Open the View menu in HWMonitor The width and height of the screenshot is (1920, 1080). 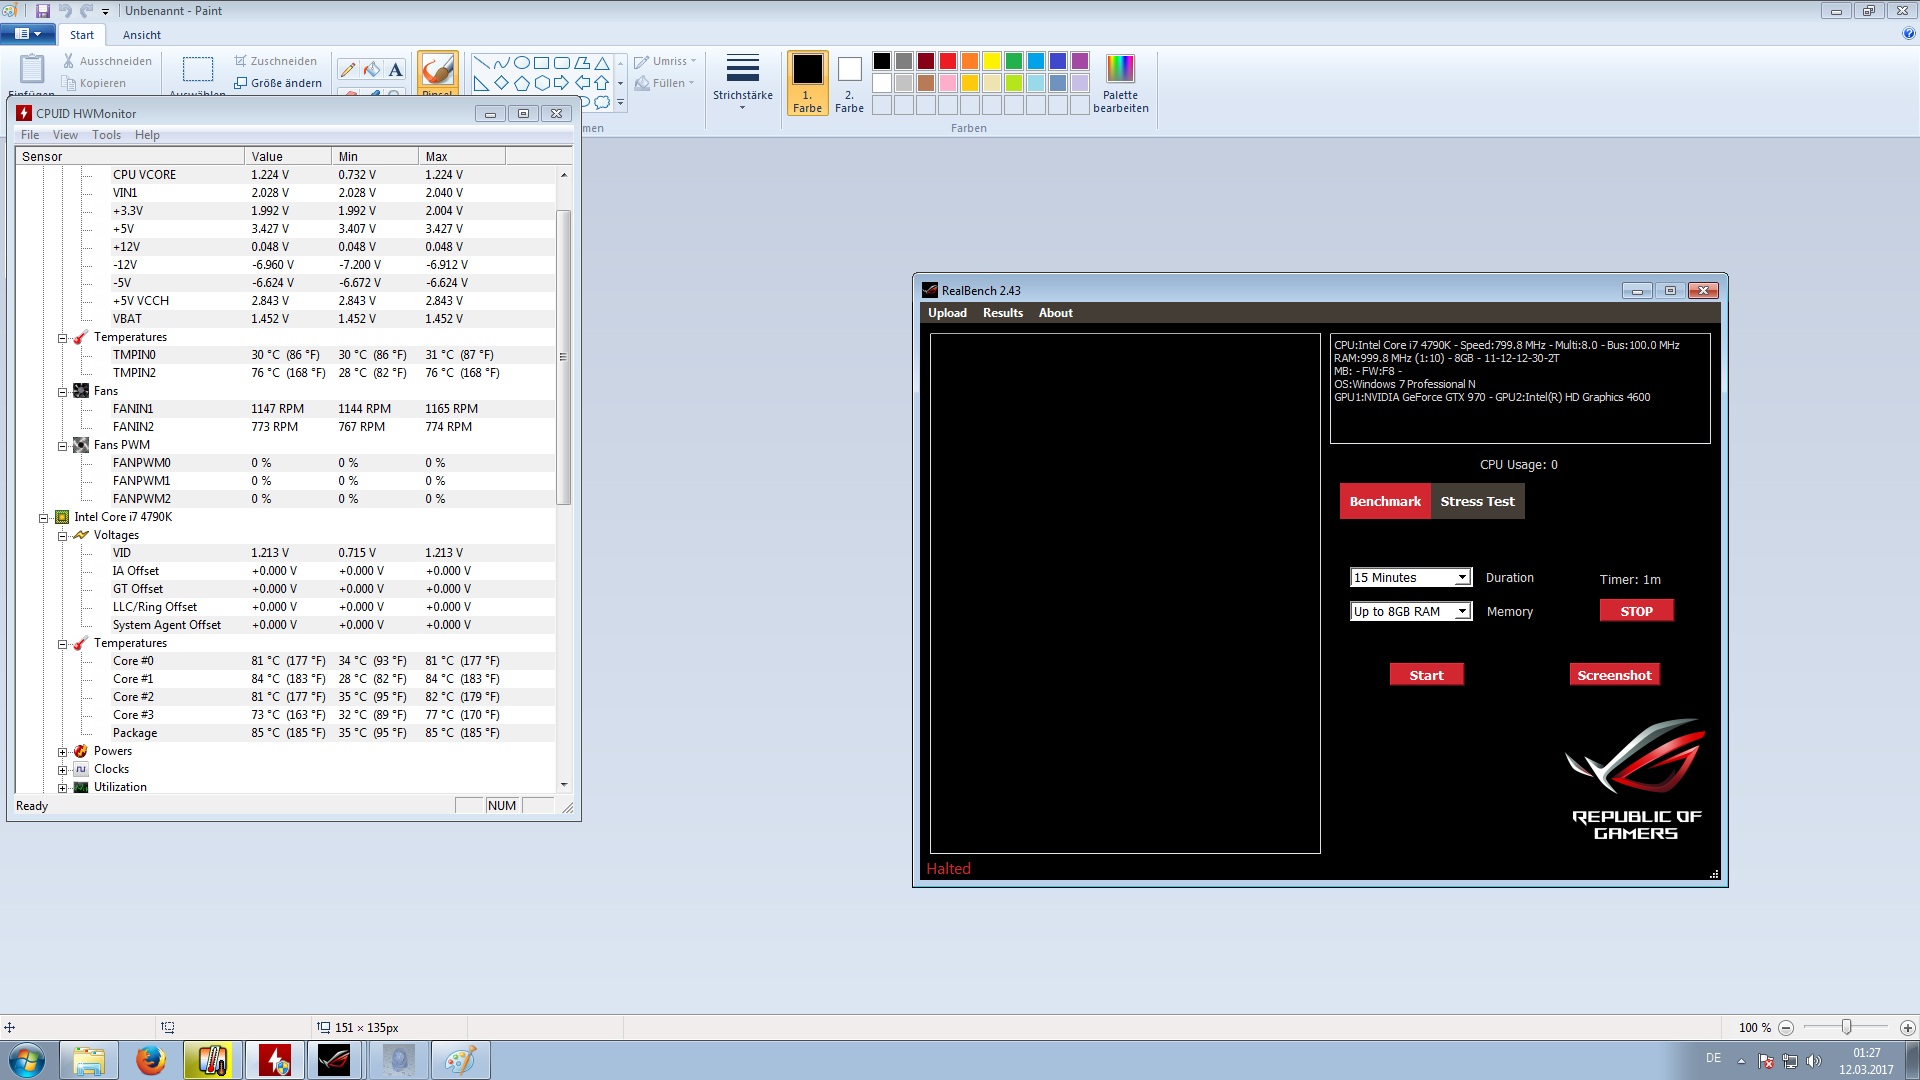point(65,135)
